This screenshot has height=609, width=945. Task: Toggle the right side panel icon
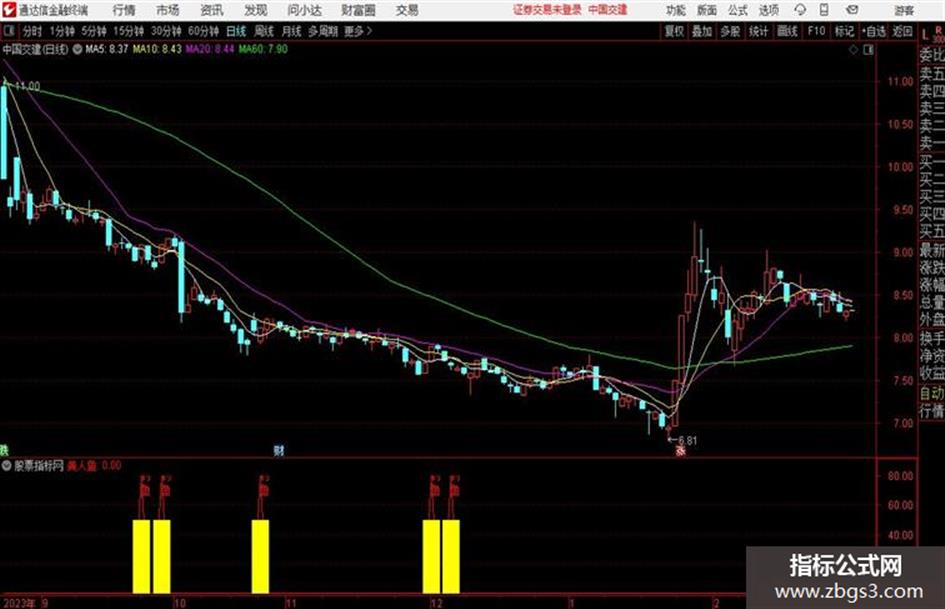pos(868,50)
